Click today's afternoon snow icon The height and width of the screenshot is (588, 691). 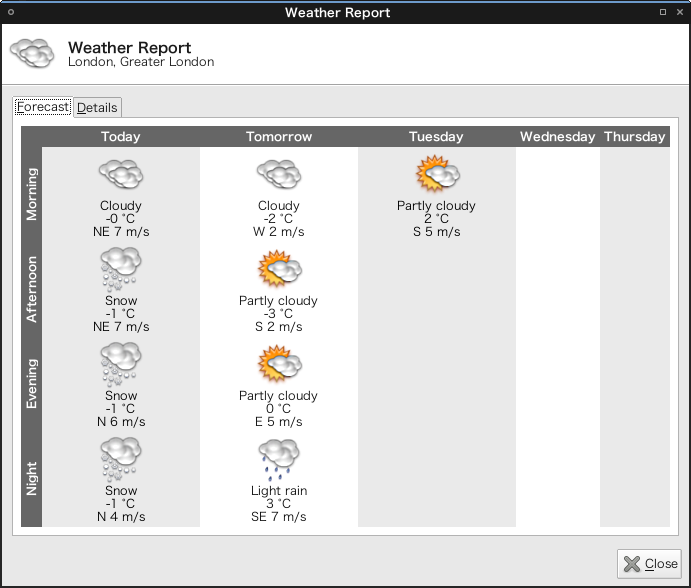(x=121, y=269)
